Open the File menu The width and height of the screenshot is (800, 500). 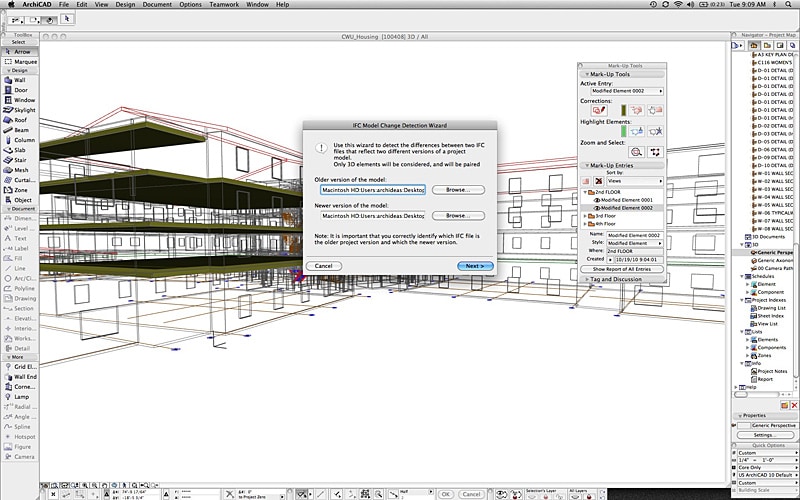[x=64, y=4]
